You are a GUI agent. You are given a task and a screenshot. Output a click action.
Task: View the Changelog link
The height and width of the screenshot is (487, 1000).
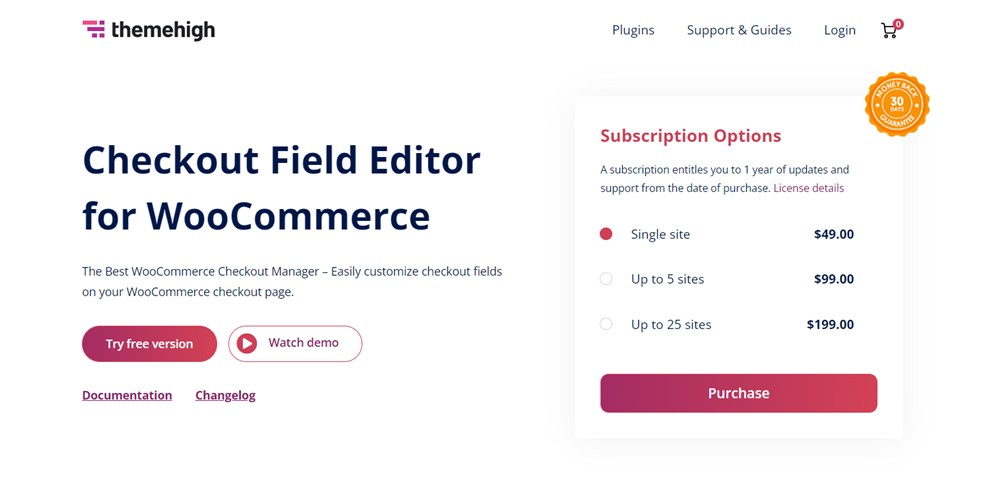225,395
